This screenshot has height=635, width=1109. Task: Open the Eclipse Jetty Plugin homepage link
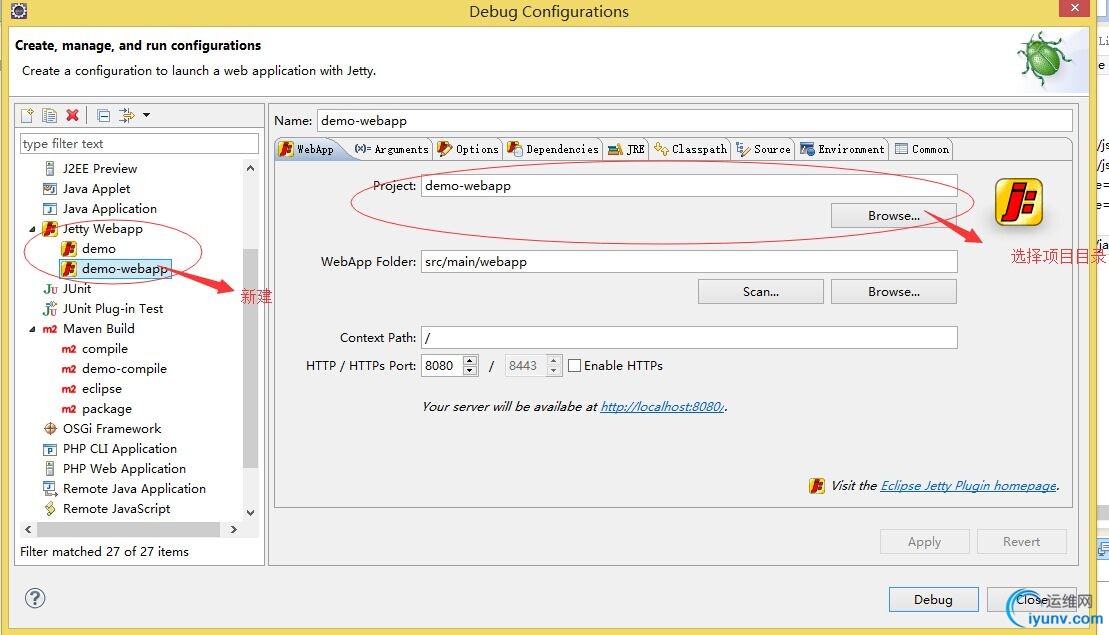(969, 486)
